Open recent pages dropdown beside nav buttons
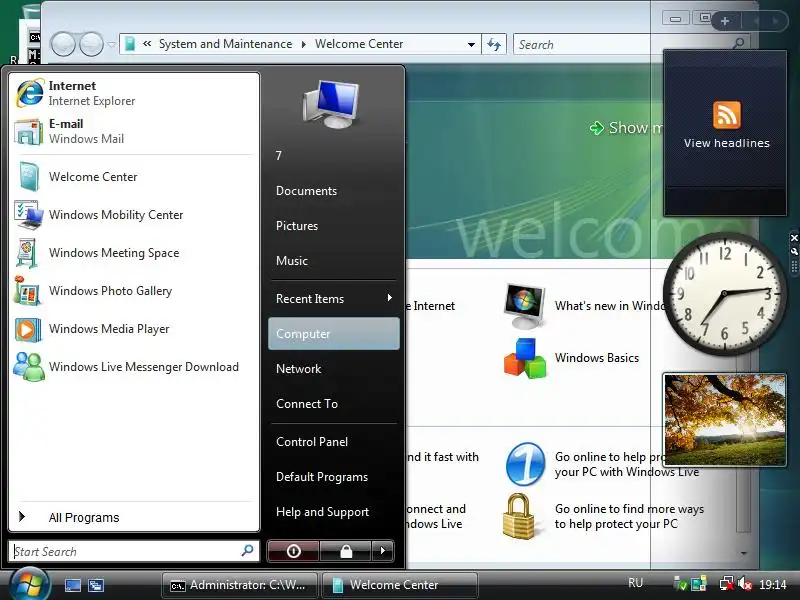The image size is (800, 600). click(x=112, y=44)
